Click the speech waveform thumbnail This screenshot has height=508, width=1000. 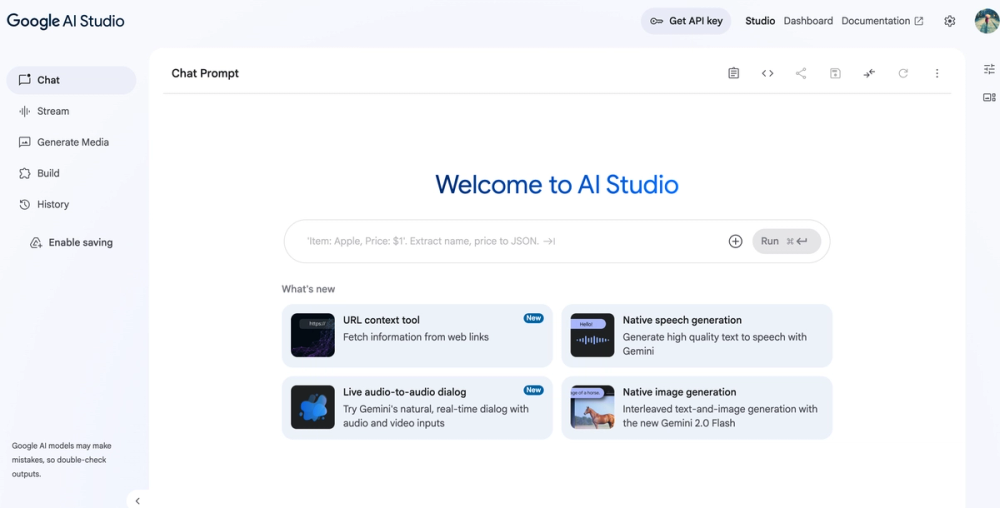(x=592, y=335)
